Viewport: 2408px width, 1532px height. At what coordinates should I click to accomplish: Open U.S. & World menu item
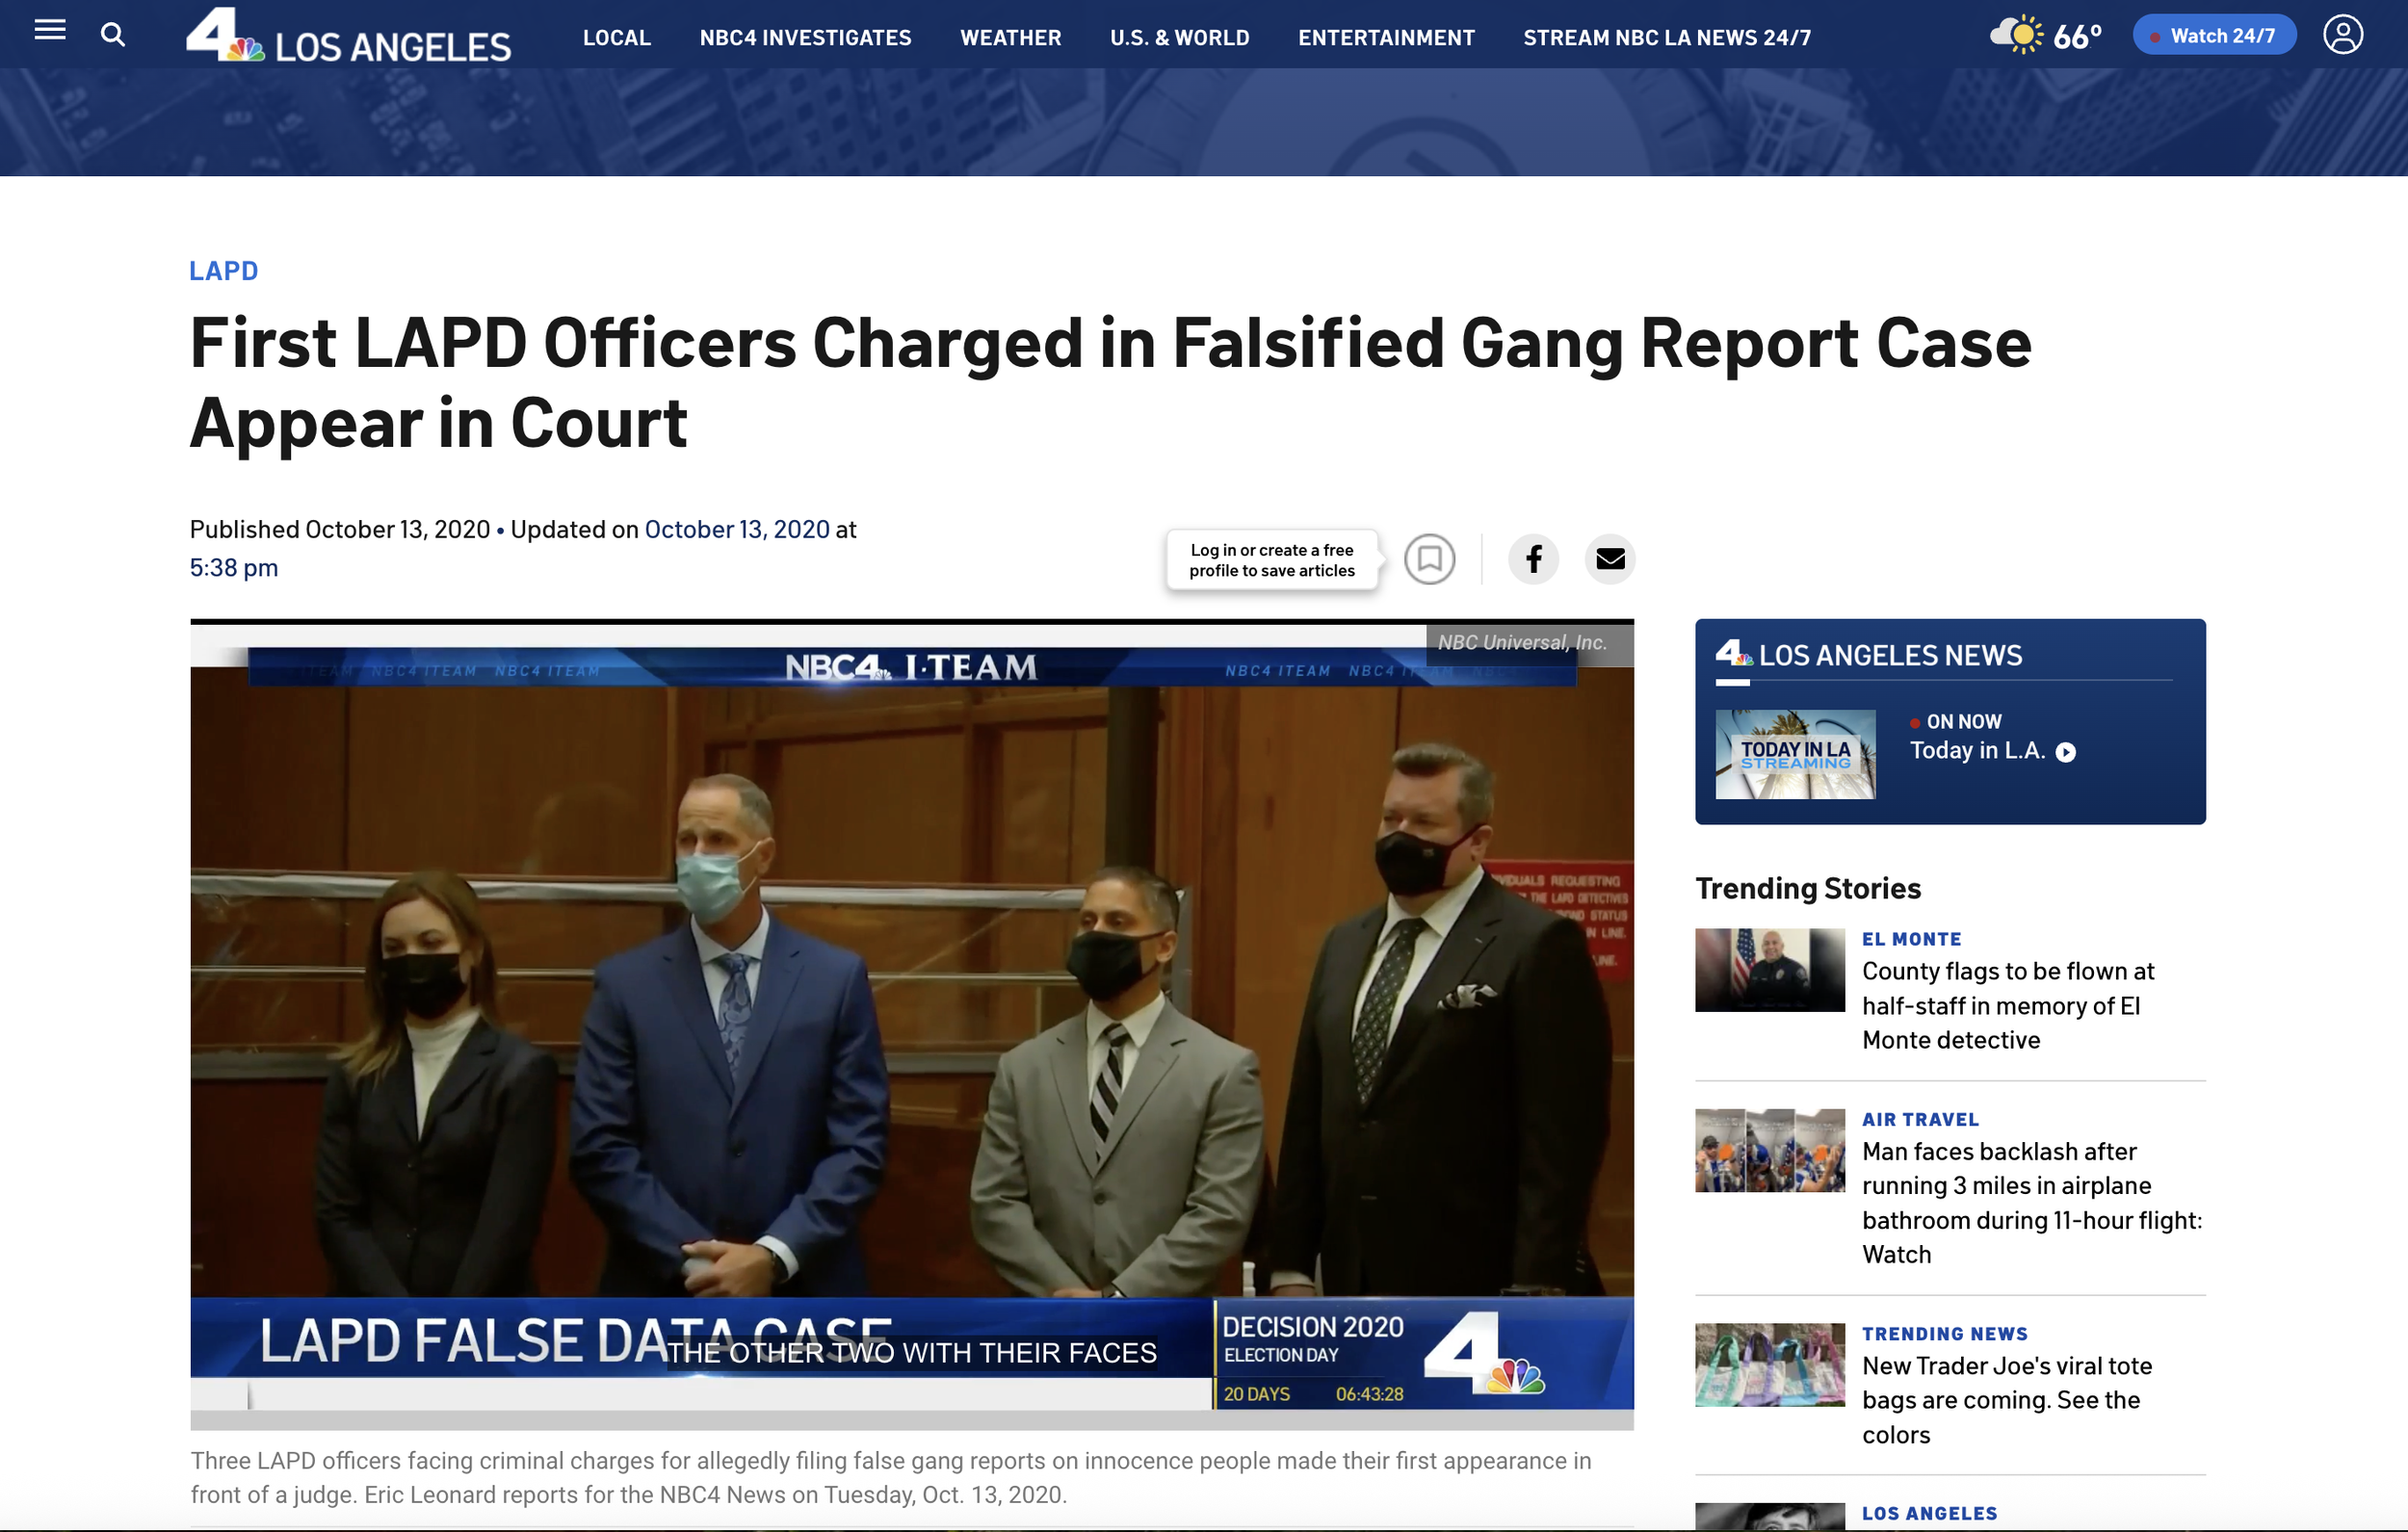pyautogui.click(x=1179, y=38)
